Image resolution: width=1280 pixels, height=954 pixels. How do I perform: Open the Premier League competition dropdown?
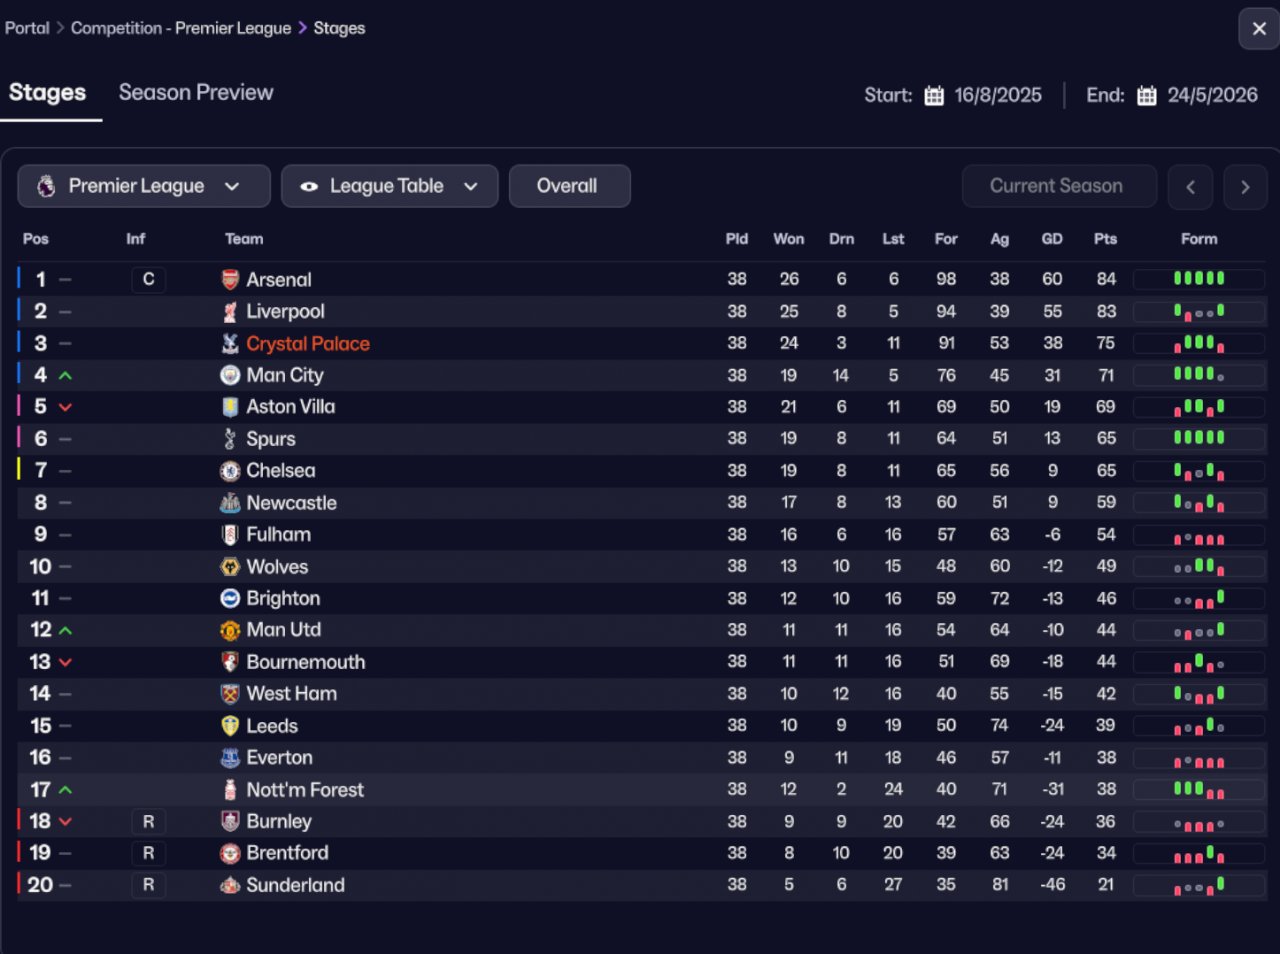point(144,186)
